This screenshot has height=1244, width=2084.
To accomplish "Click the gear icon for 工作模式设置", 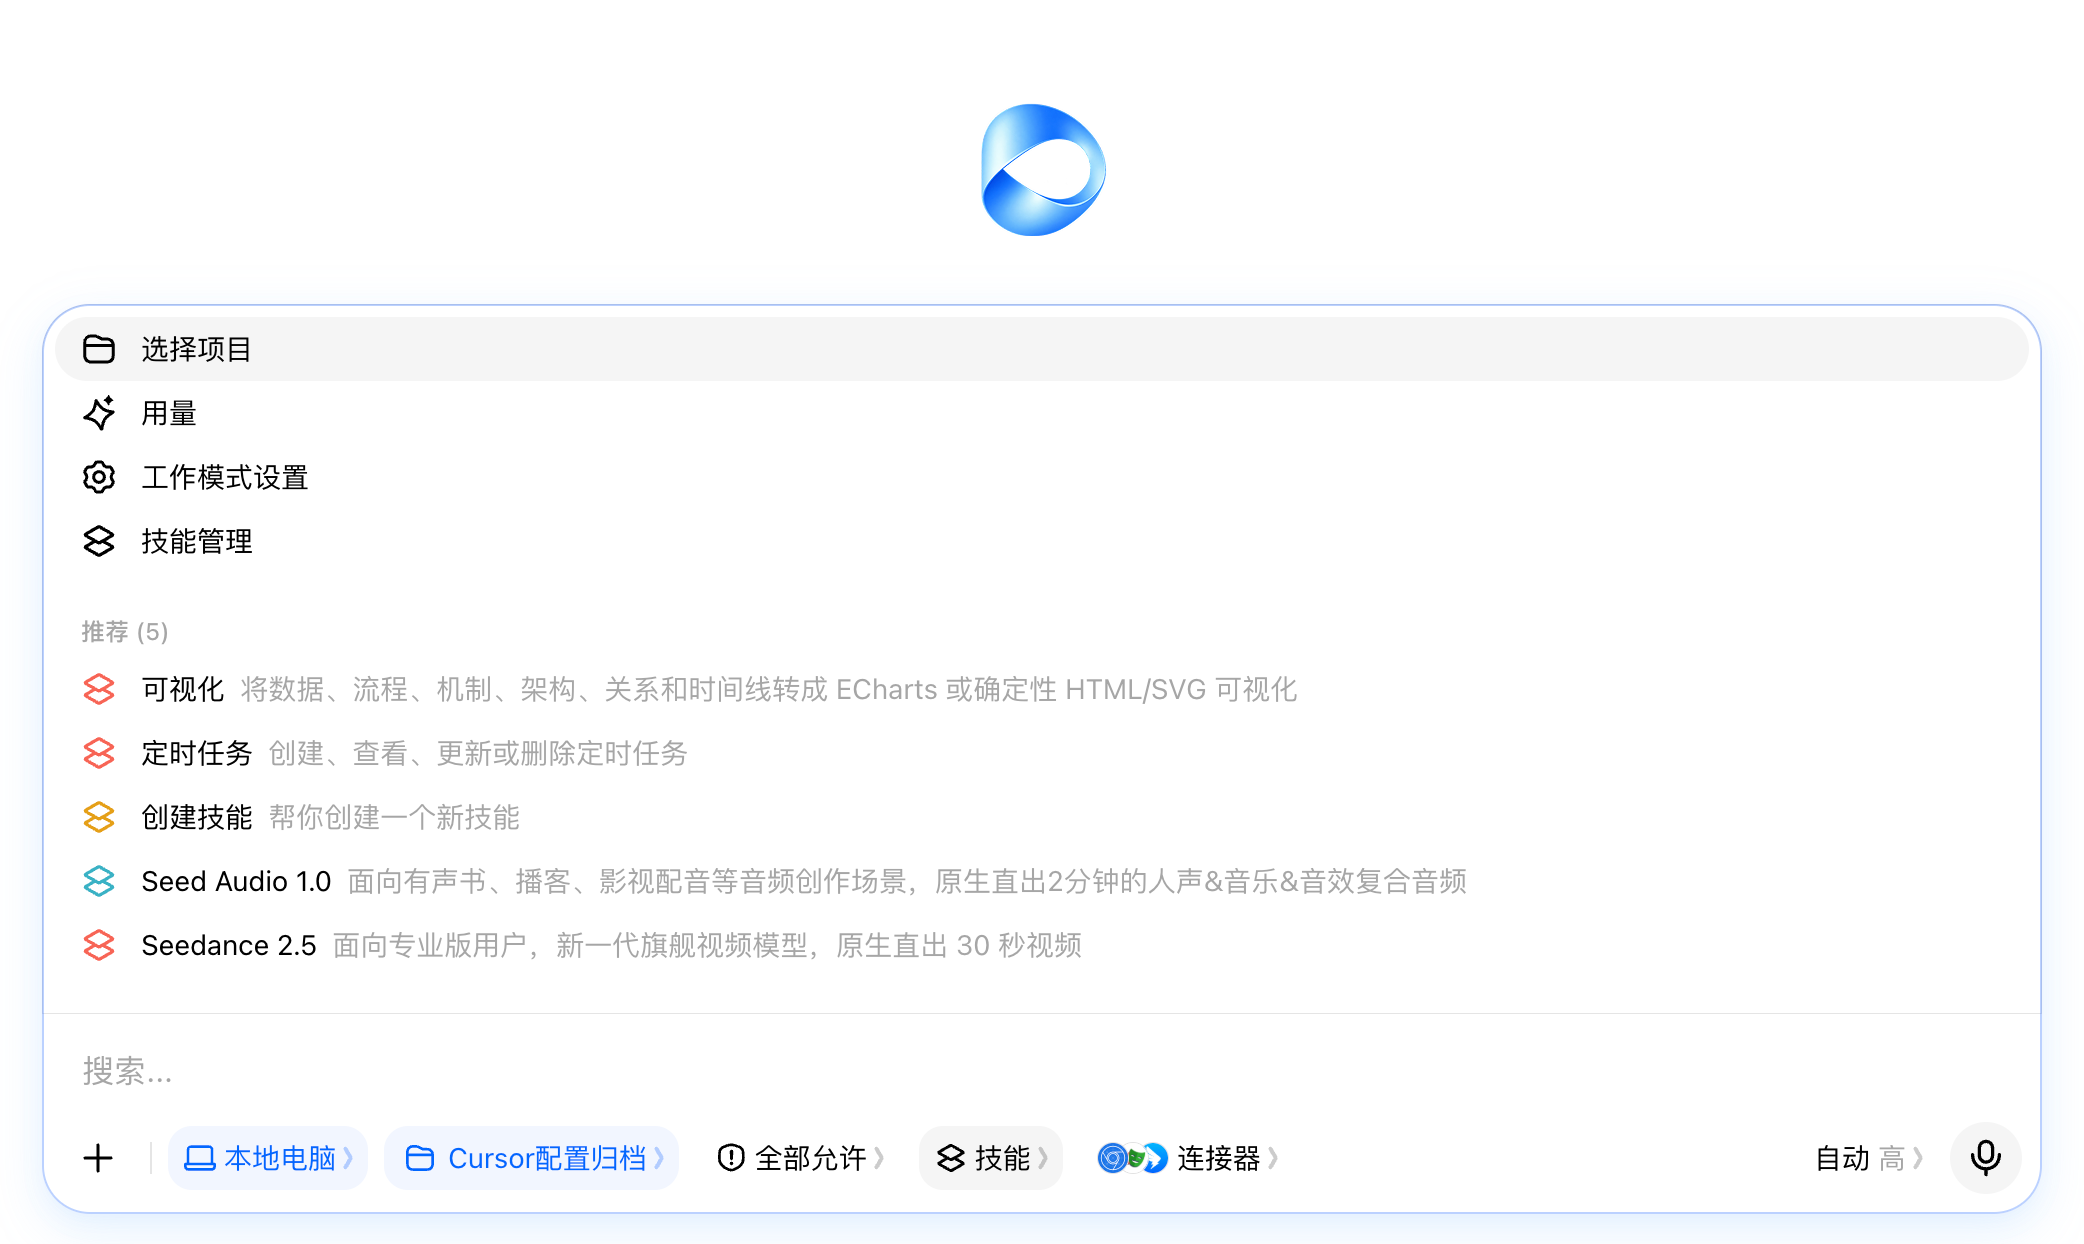I will (99, 477).
